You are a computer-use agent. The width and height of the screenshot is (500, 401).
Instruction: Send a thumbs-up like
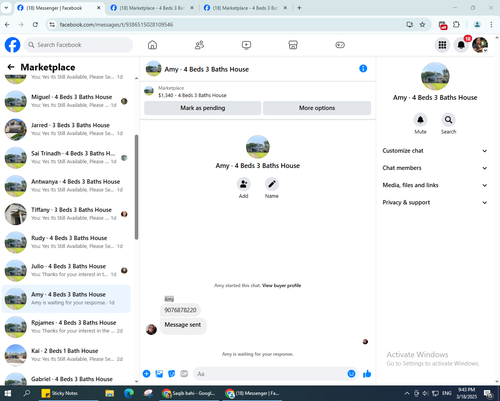coord(367,374)
